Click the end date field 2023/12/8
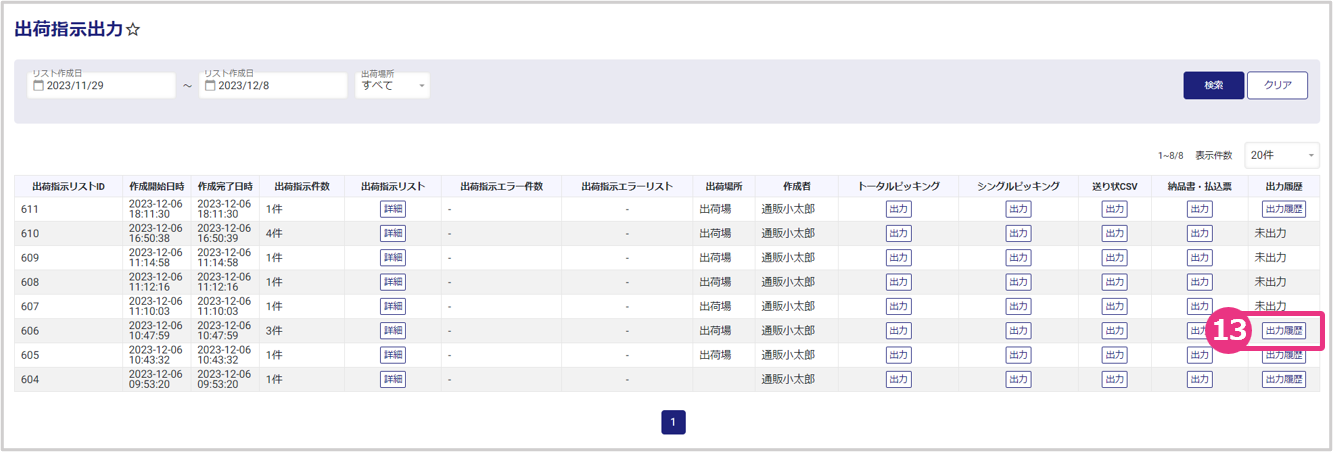The image size is (1333, 452). point(270,86)
